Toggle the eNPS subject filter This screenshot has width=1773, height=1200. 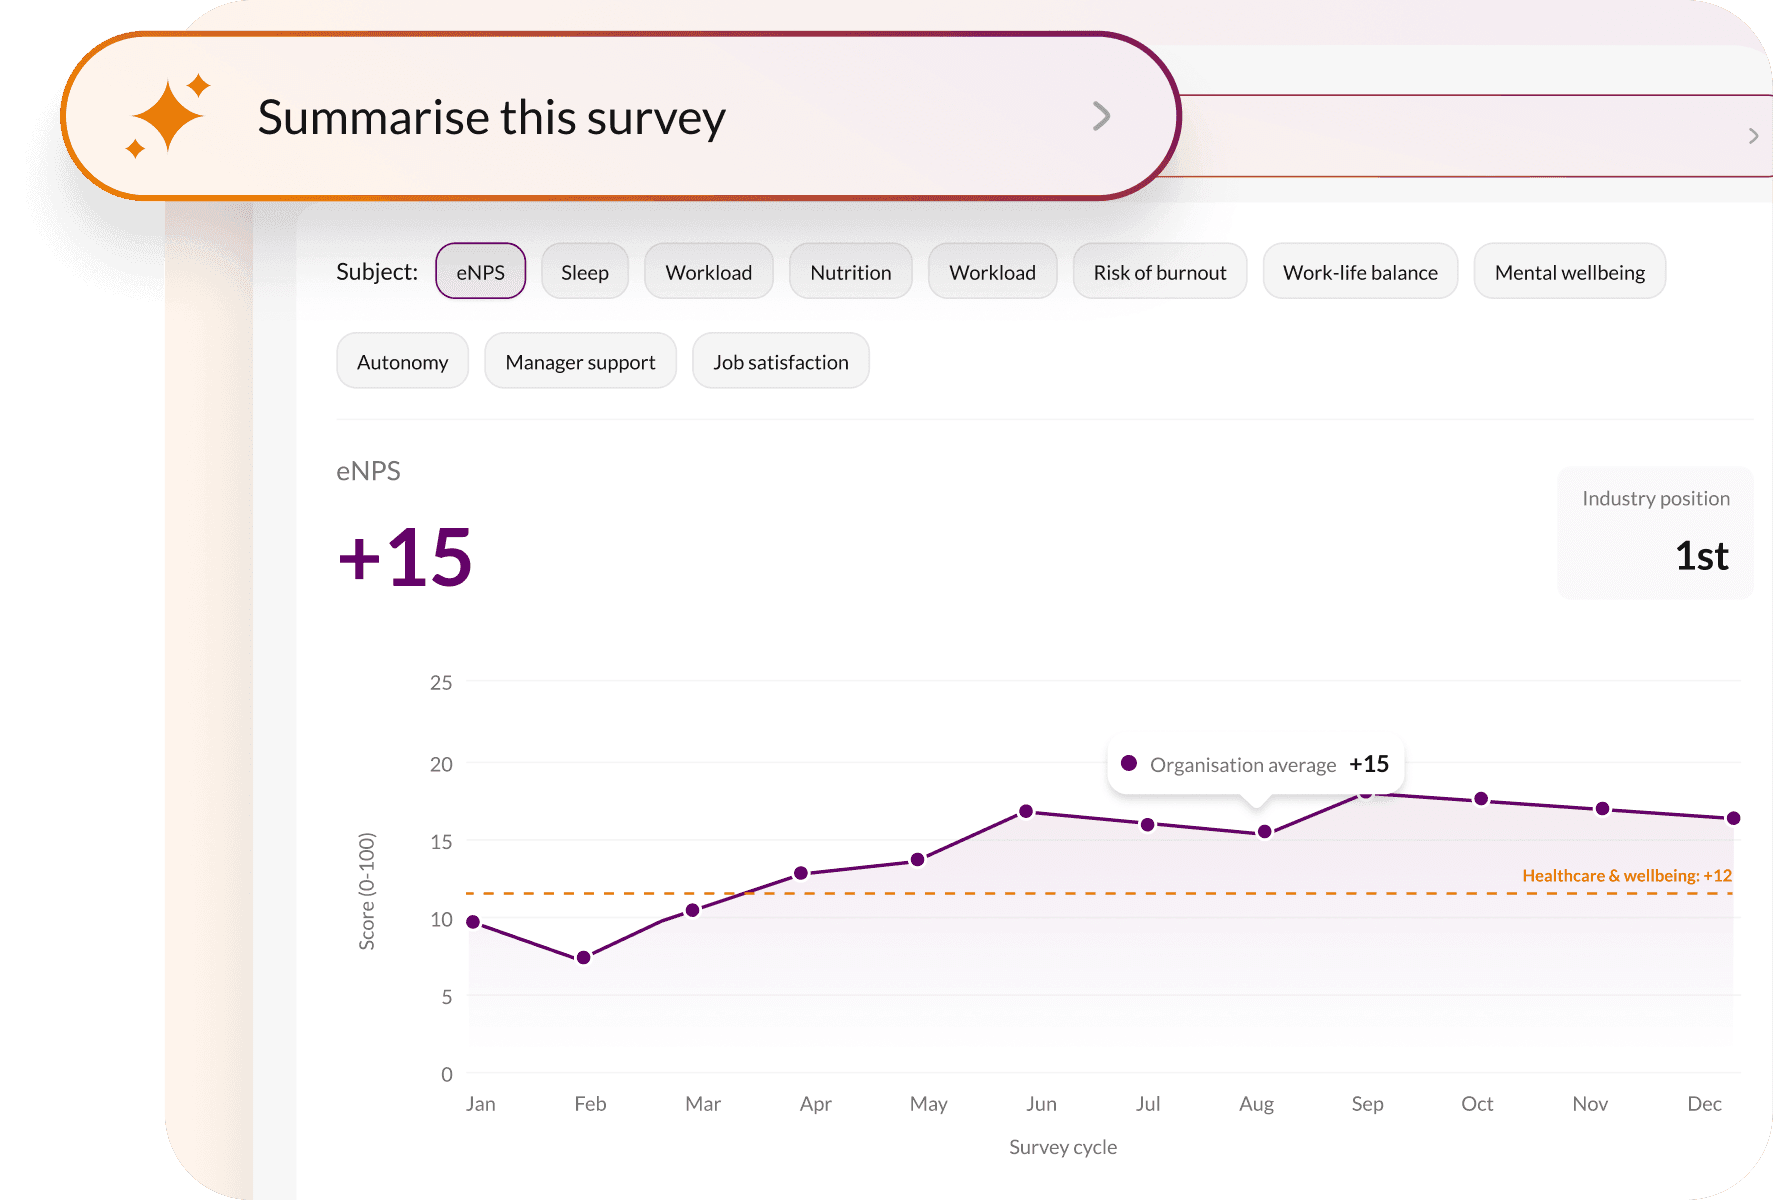480,271
